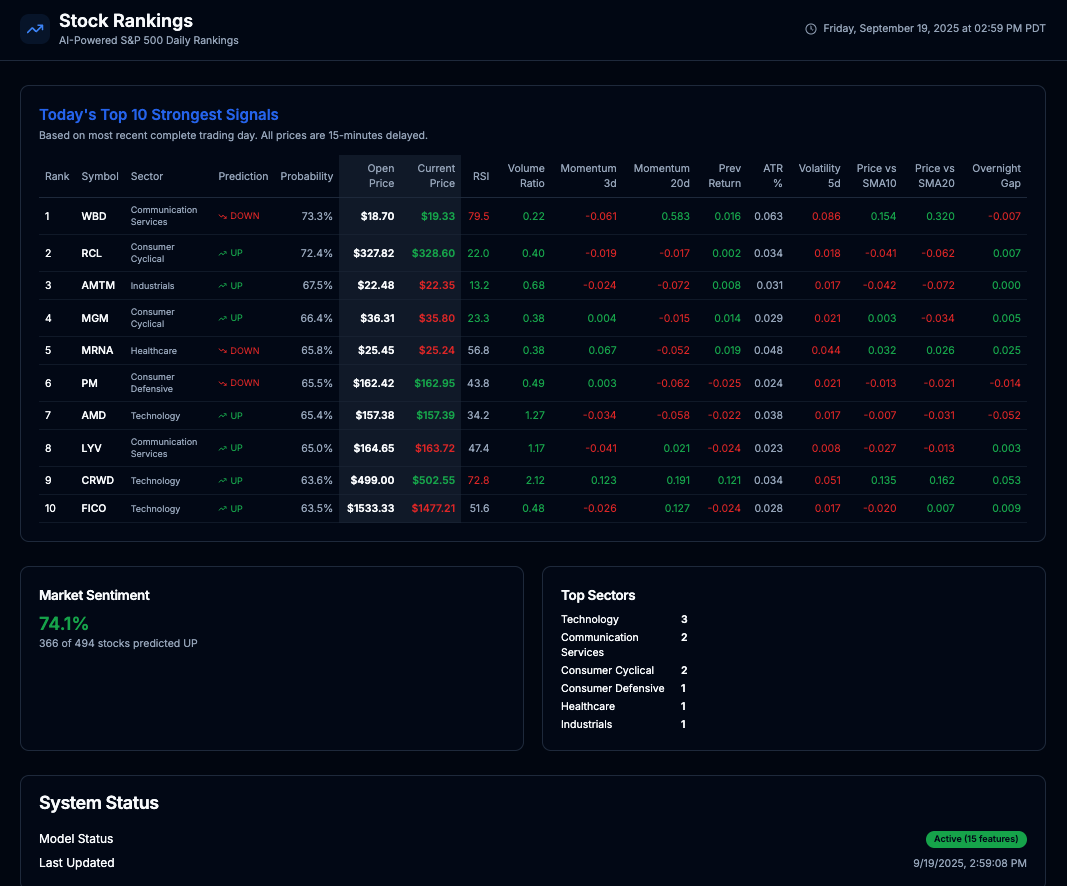Select the MRNA symbol cell
The height and width of the screenshot is (886, 1067).
click(x=97, y=350)
